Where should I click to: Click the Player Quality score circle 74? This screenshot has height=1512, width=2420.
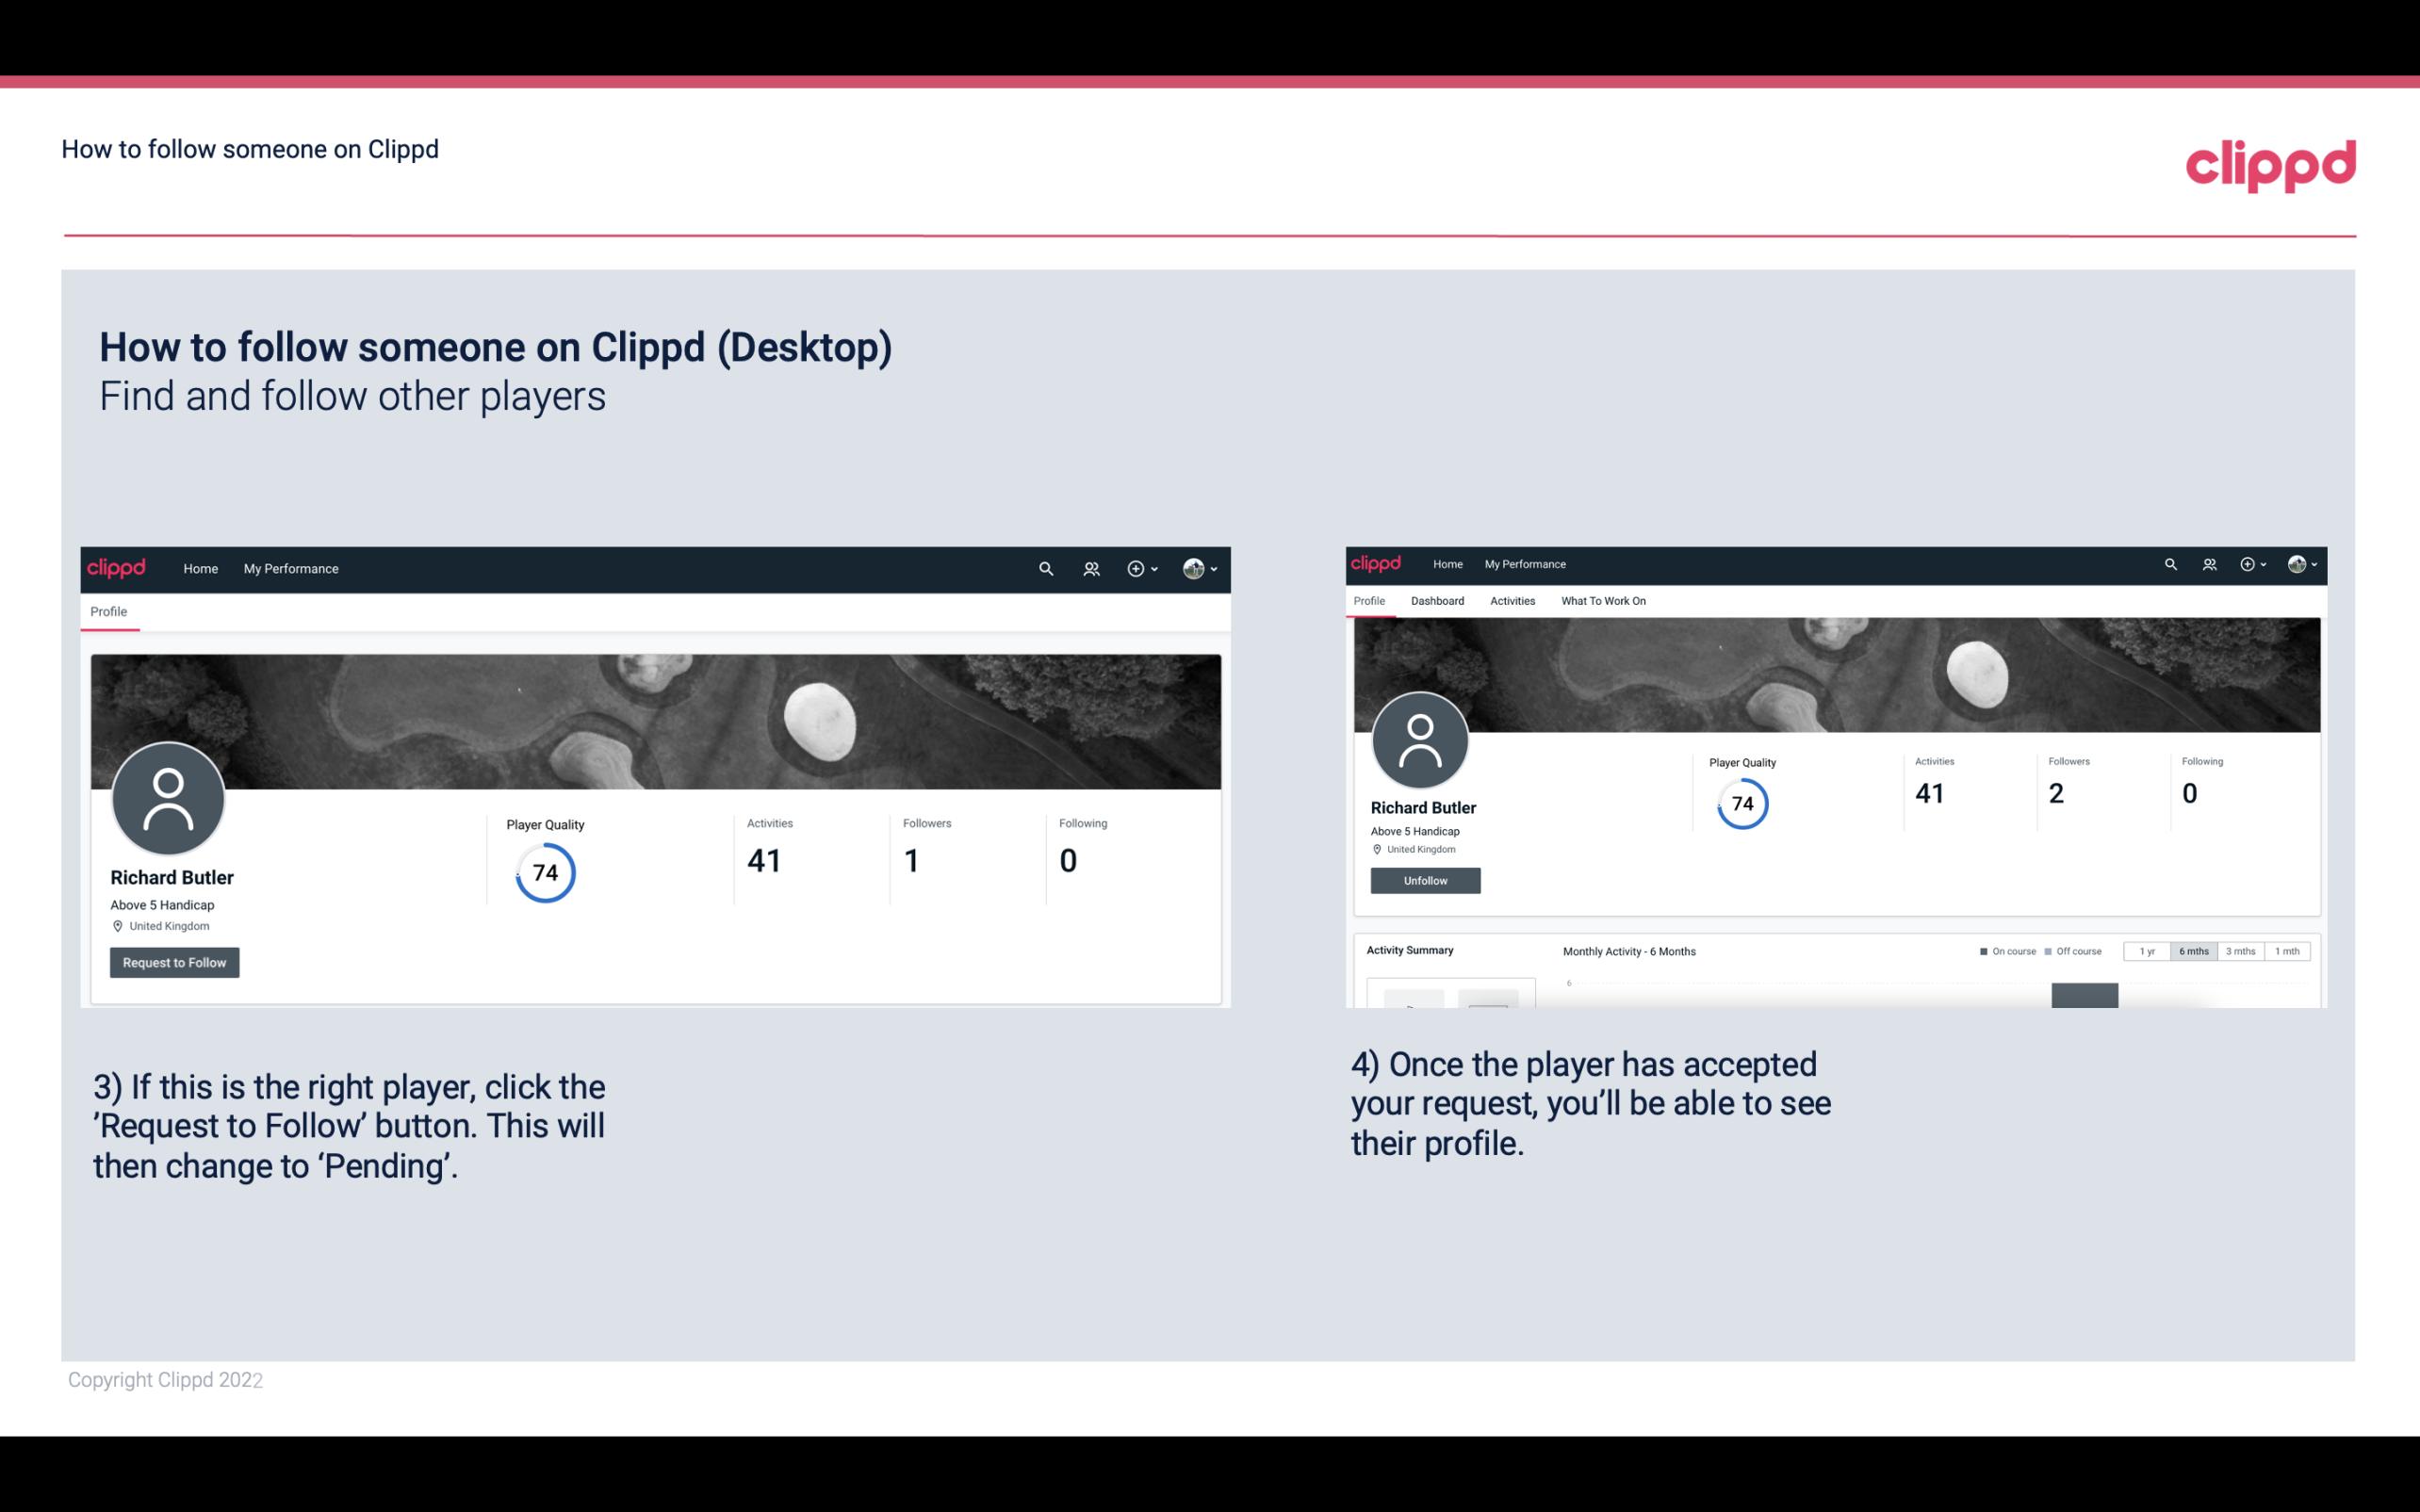[544, 871]
